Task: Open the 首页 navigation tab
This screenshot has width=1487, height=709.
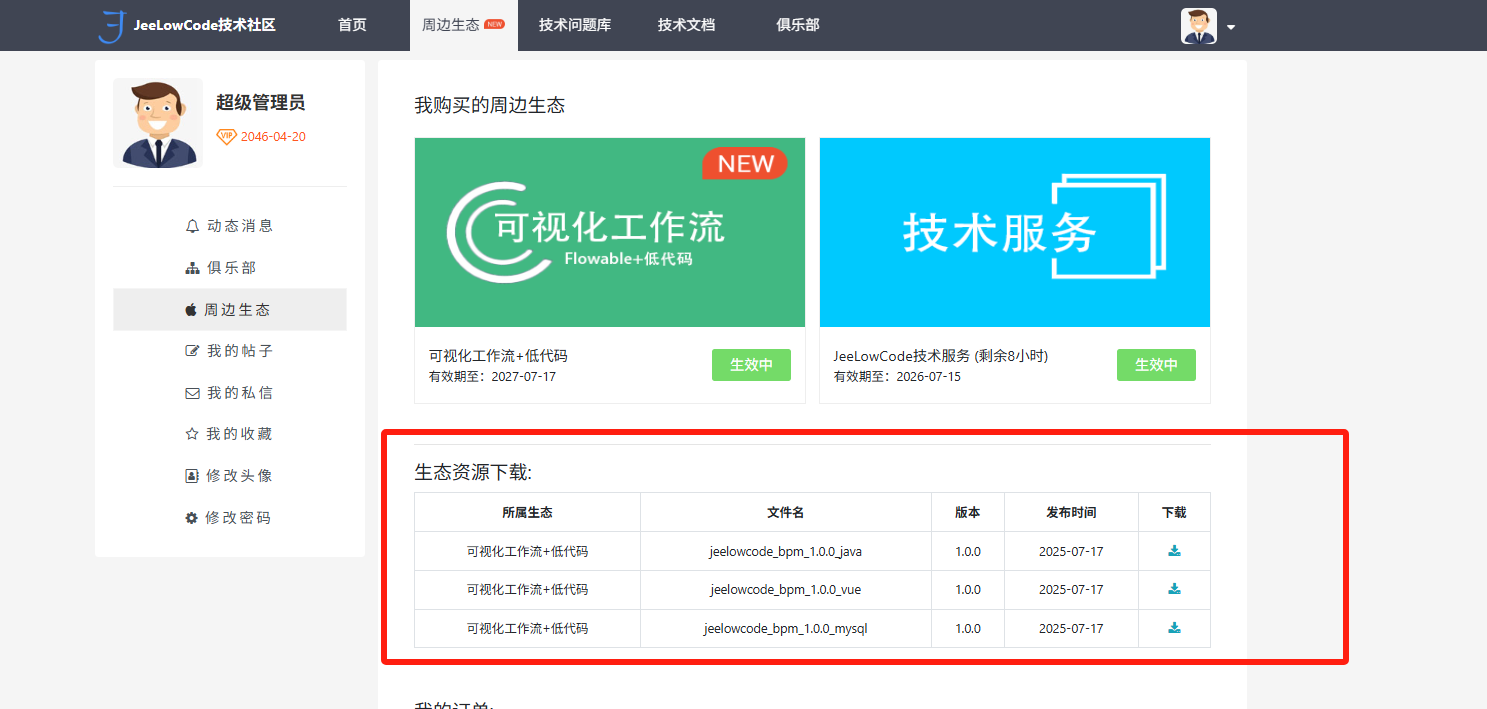Action: point(352,25)
